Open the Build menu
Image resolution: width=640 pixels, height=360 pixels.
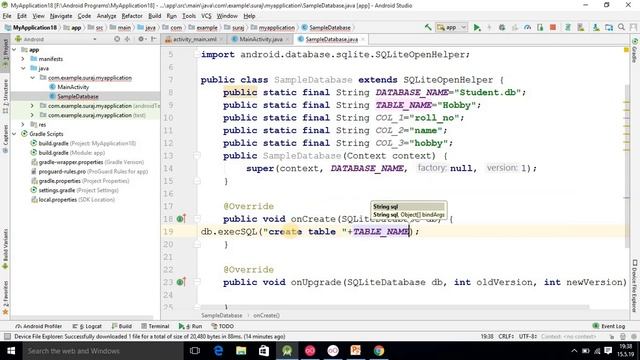[x=154, y=16]
